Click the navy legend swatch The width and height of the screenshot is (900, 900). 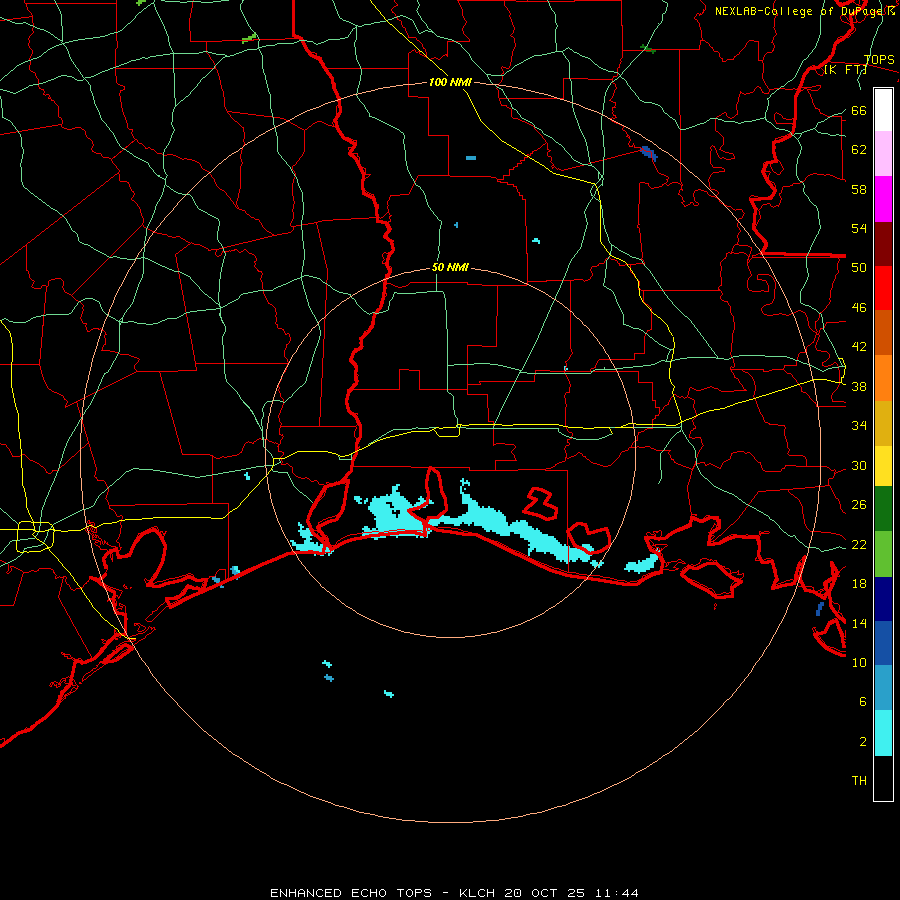click(x=883, y=599)
